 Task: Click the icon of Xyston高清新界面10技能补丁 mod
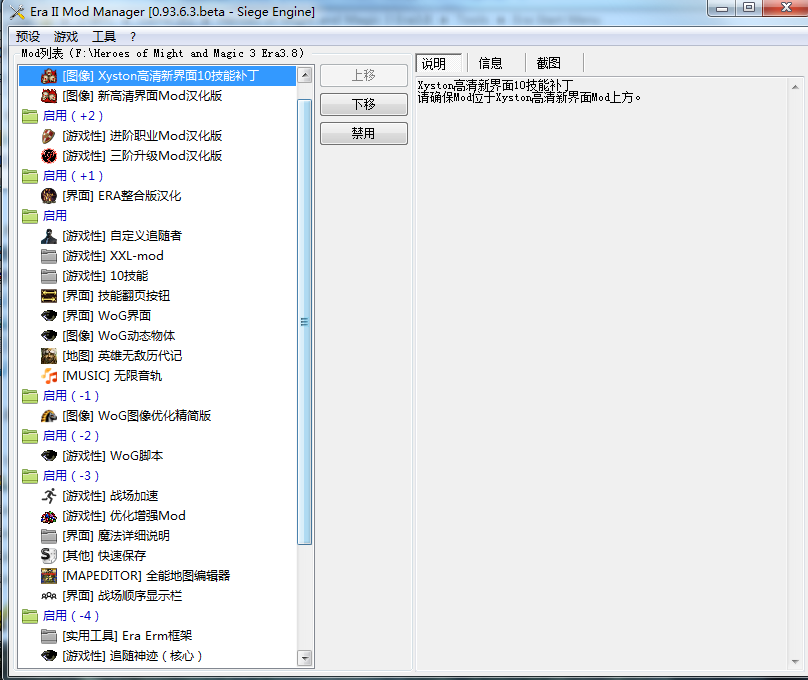49,76
